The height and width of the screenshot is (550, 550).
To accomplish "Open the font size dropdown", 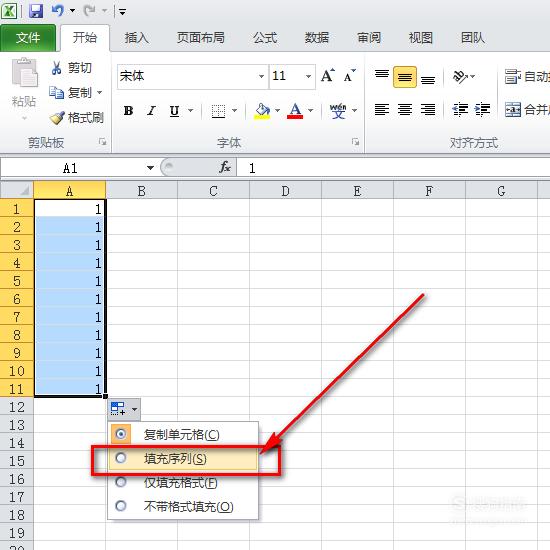I will (308, 76).
